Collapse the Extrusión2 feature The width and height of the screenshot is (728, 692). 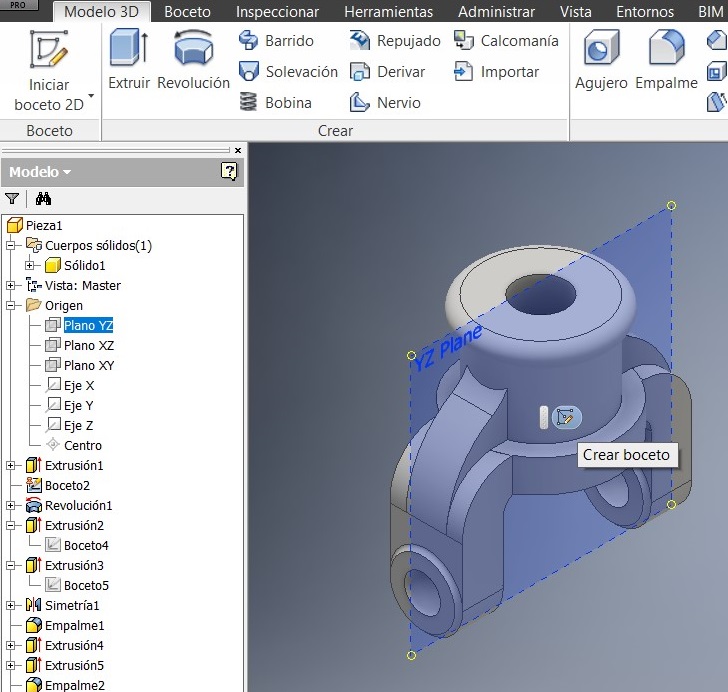click(x=11, y=525)
